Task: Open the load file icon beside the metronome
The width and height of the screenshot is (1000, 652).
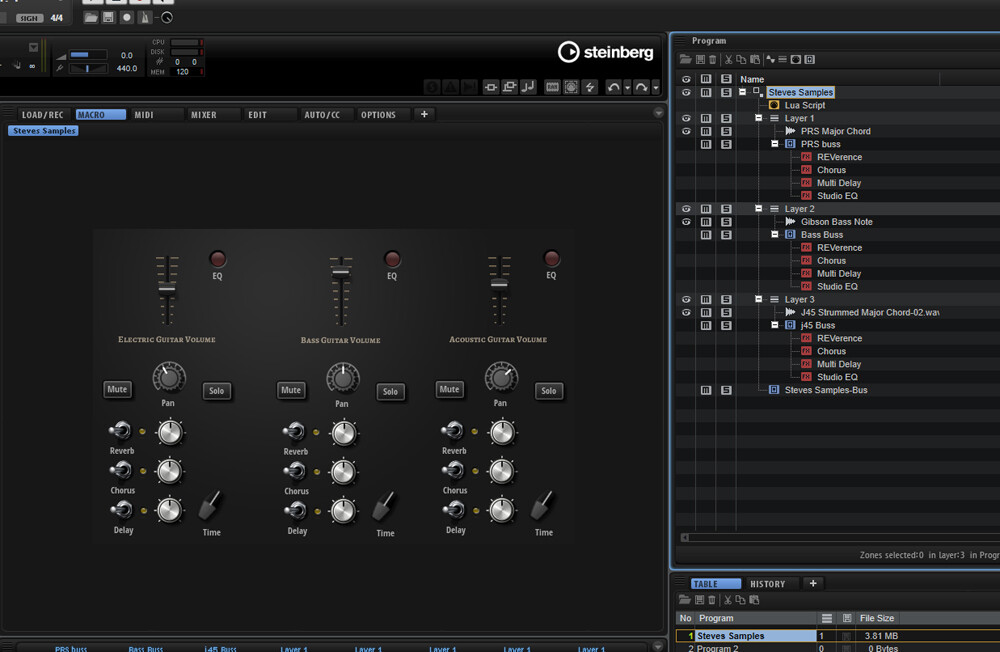Action: click(91, 17)
